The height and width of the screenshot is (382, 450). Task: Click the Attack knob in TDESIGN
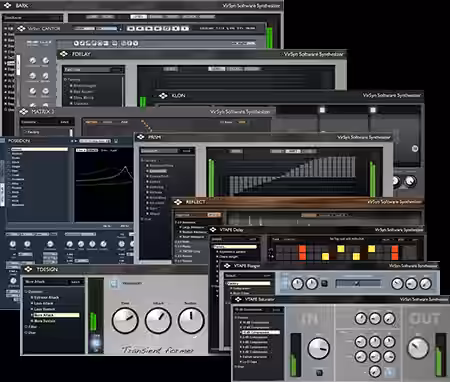coord(158,320)
